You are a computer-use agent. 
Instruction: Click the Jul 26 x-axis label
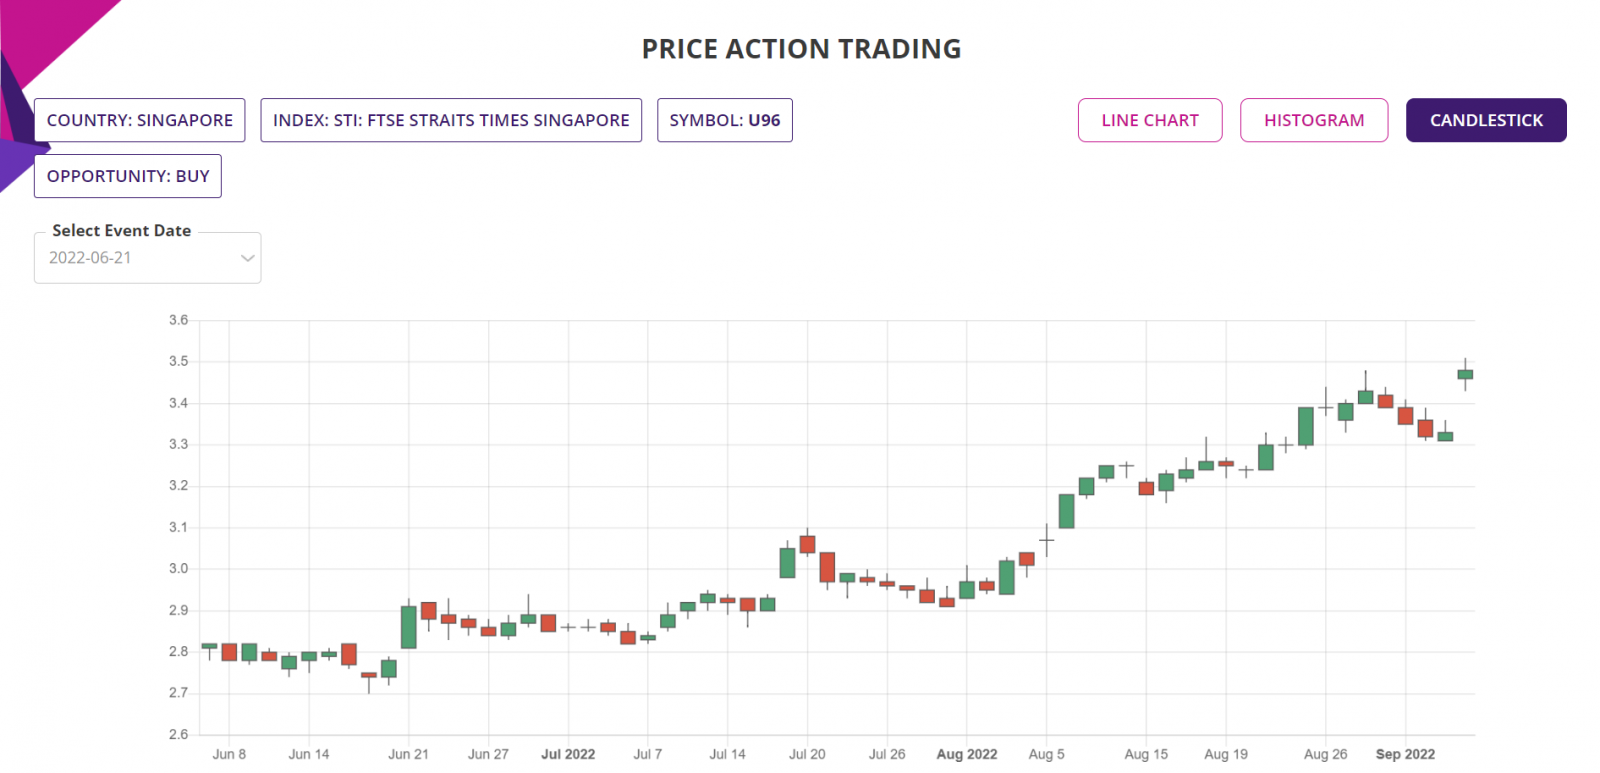[887, 754]
